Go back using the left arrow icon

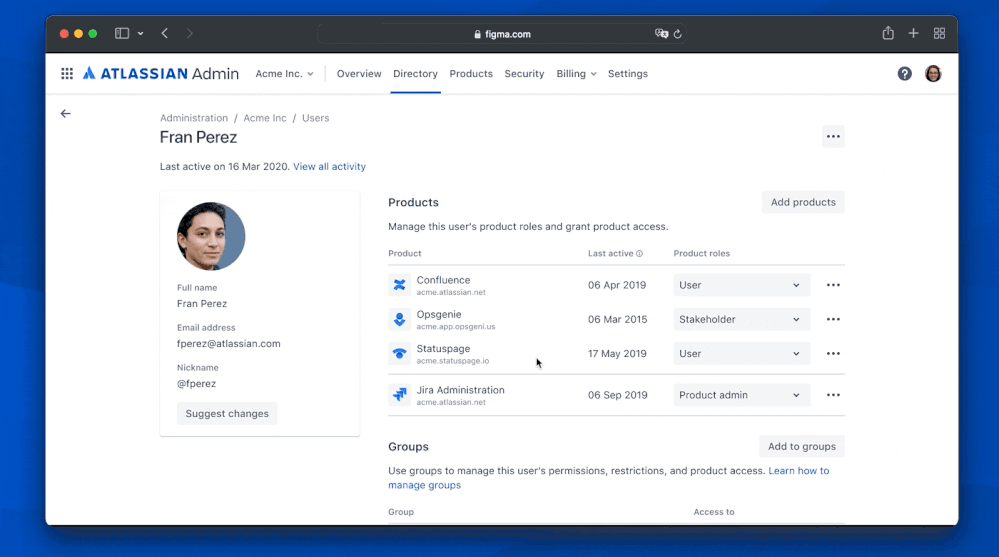click(66, 113)
